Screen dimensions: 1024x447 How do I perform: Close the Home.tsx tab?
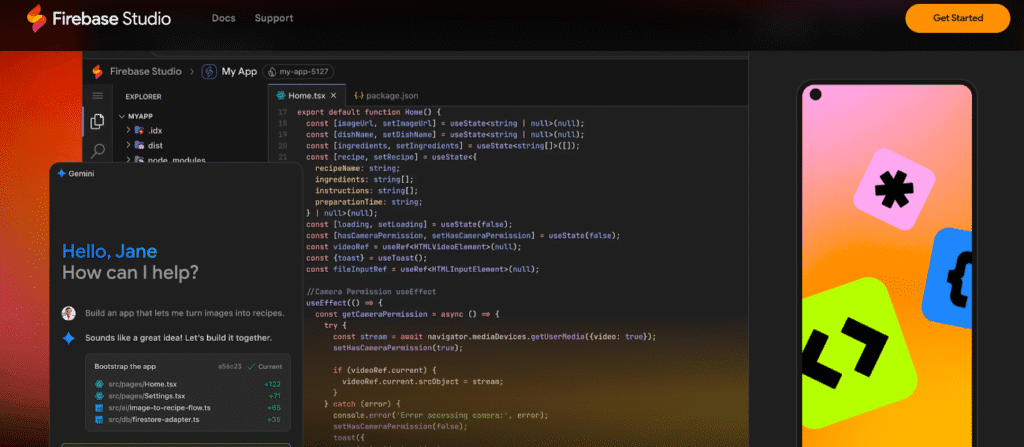coord(333,95)
